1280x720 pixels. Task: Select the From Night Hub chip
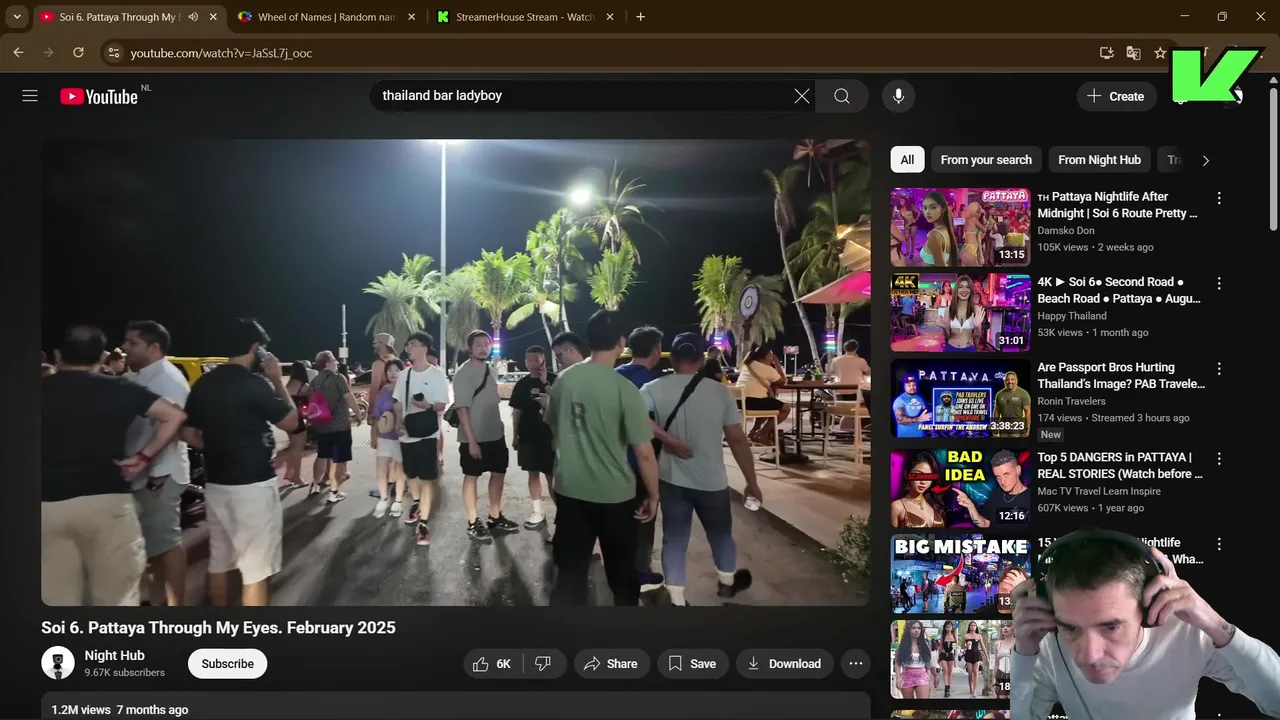click(1099, 160)
